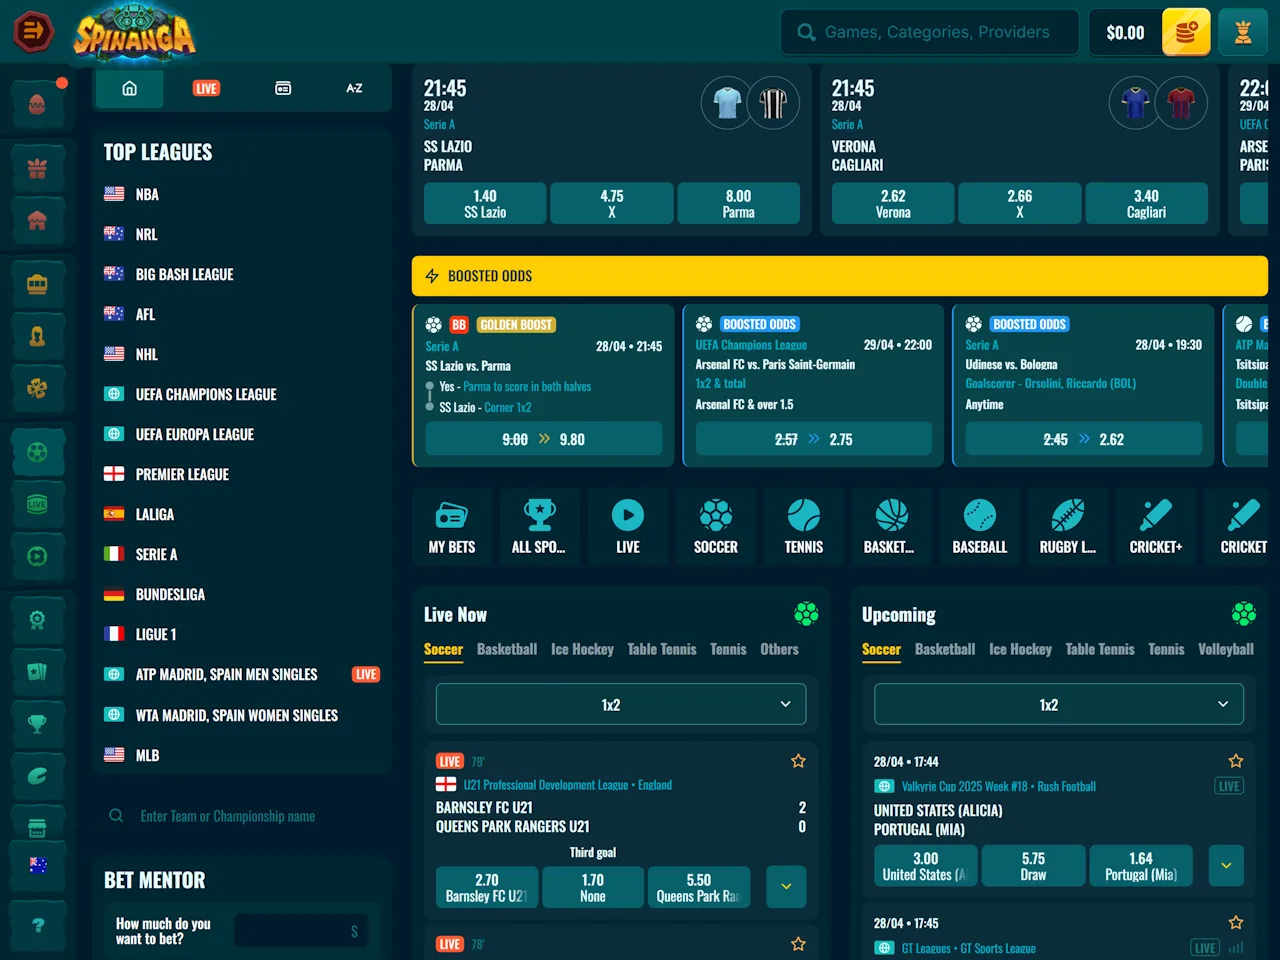1280x960 pixels.
Task: Bet on Verona at 2.62
Action: click(893, 203)
